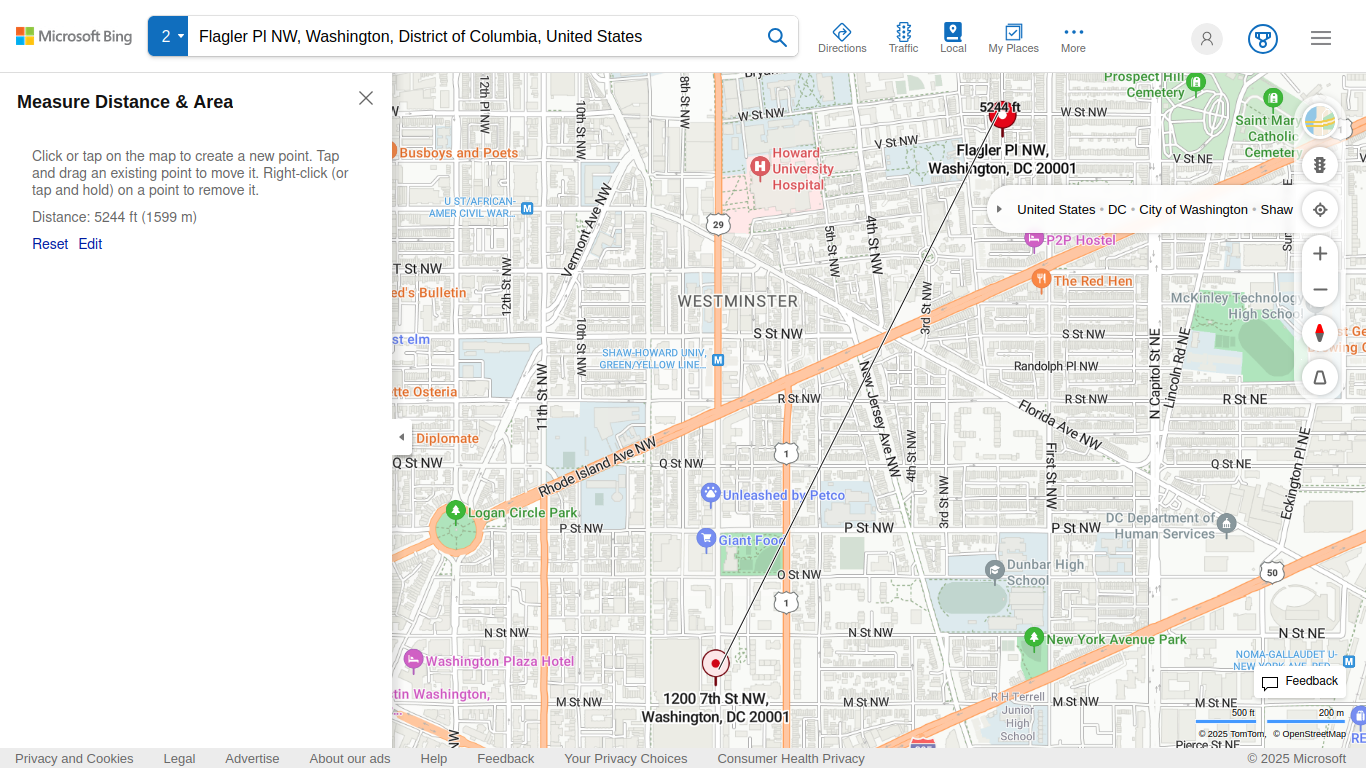Click the Microsoft Bing logo
The image size is (1366, 768).
[x=74, y=36]
